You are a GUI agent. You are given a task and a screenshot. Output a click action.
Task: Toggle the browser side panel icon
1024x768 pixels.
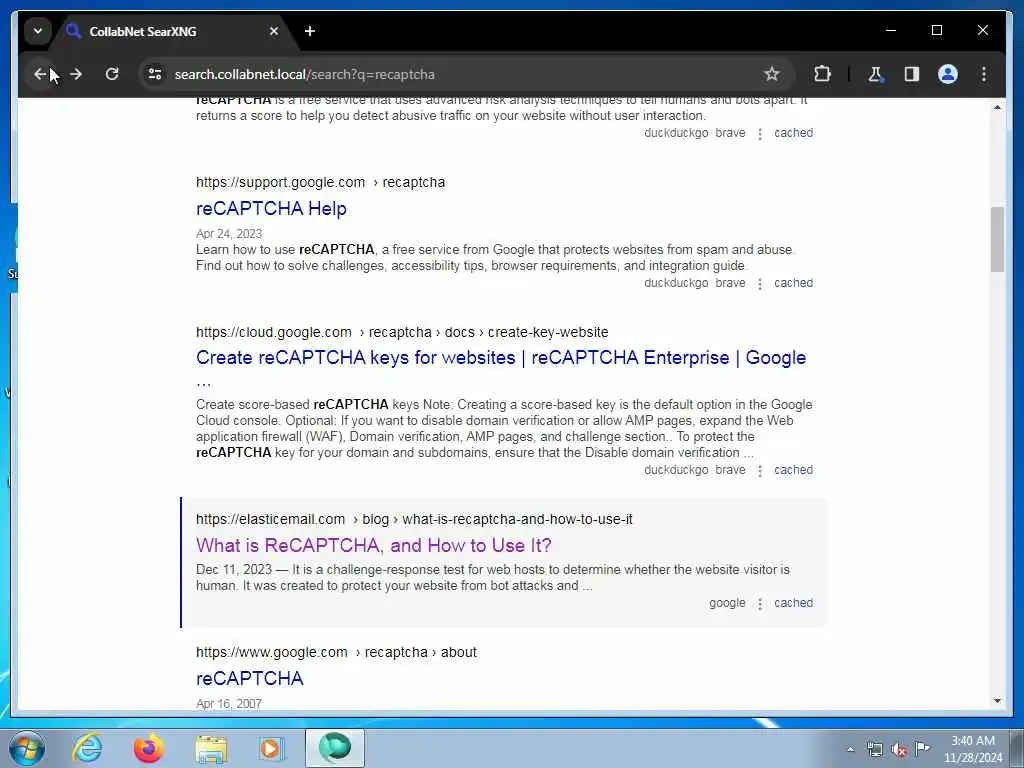[x=912, y=74]
